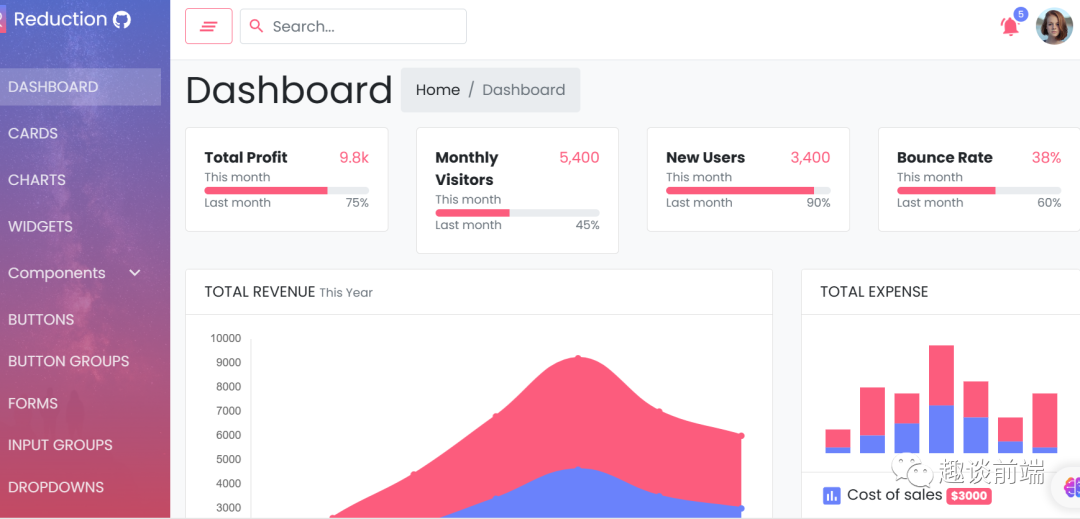Click the 10000 axis label on revenue chart
Viewport: 1080px width, 519px height.
[226, 338]
